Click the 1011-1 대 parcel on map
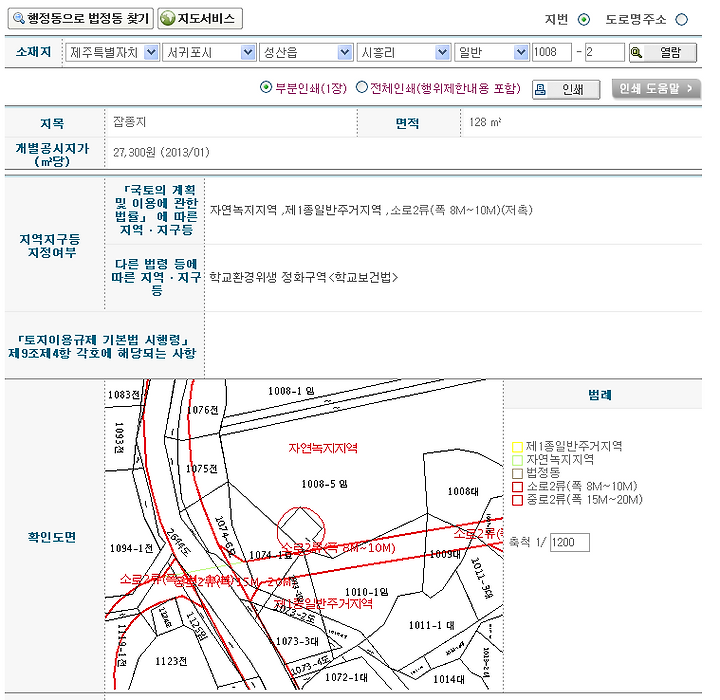This screenshot has width=720, height=700. [431, 625]
